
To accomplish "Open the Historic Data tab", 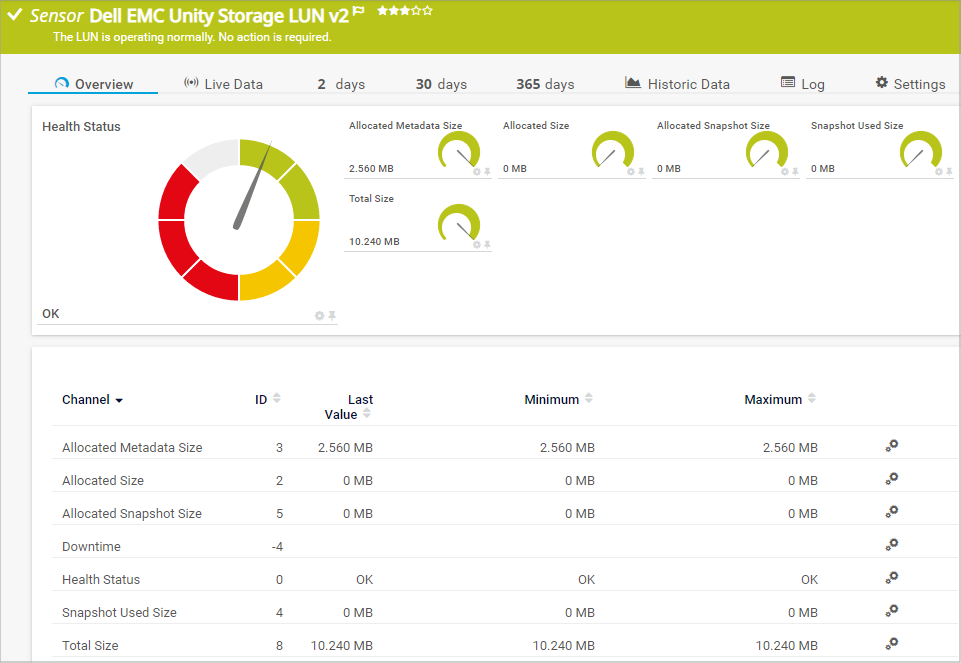I will [x=677, y=84].
